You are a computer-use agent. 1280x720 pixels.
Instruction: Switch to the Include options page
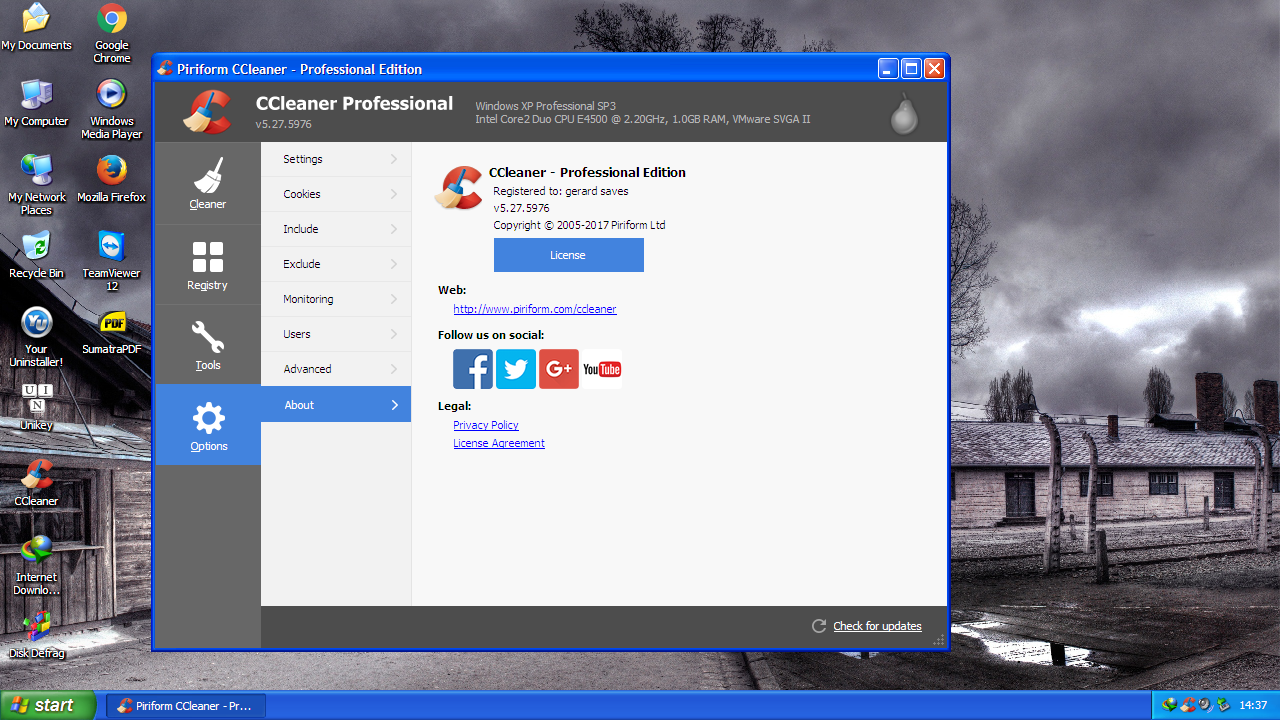tap(336, 229)
